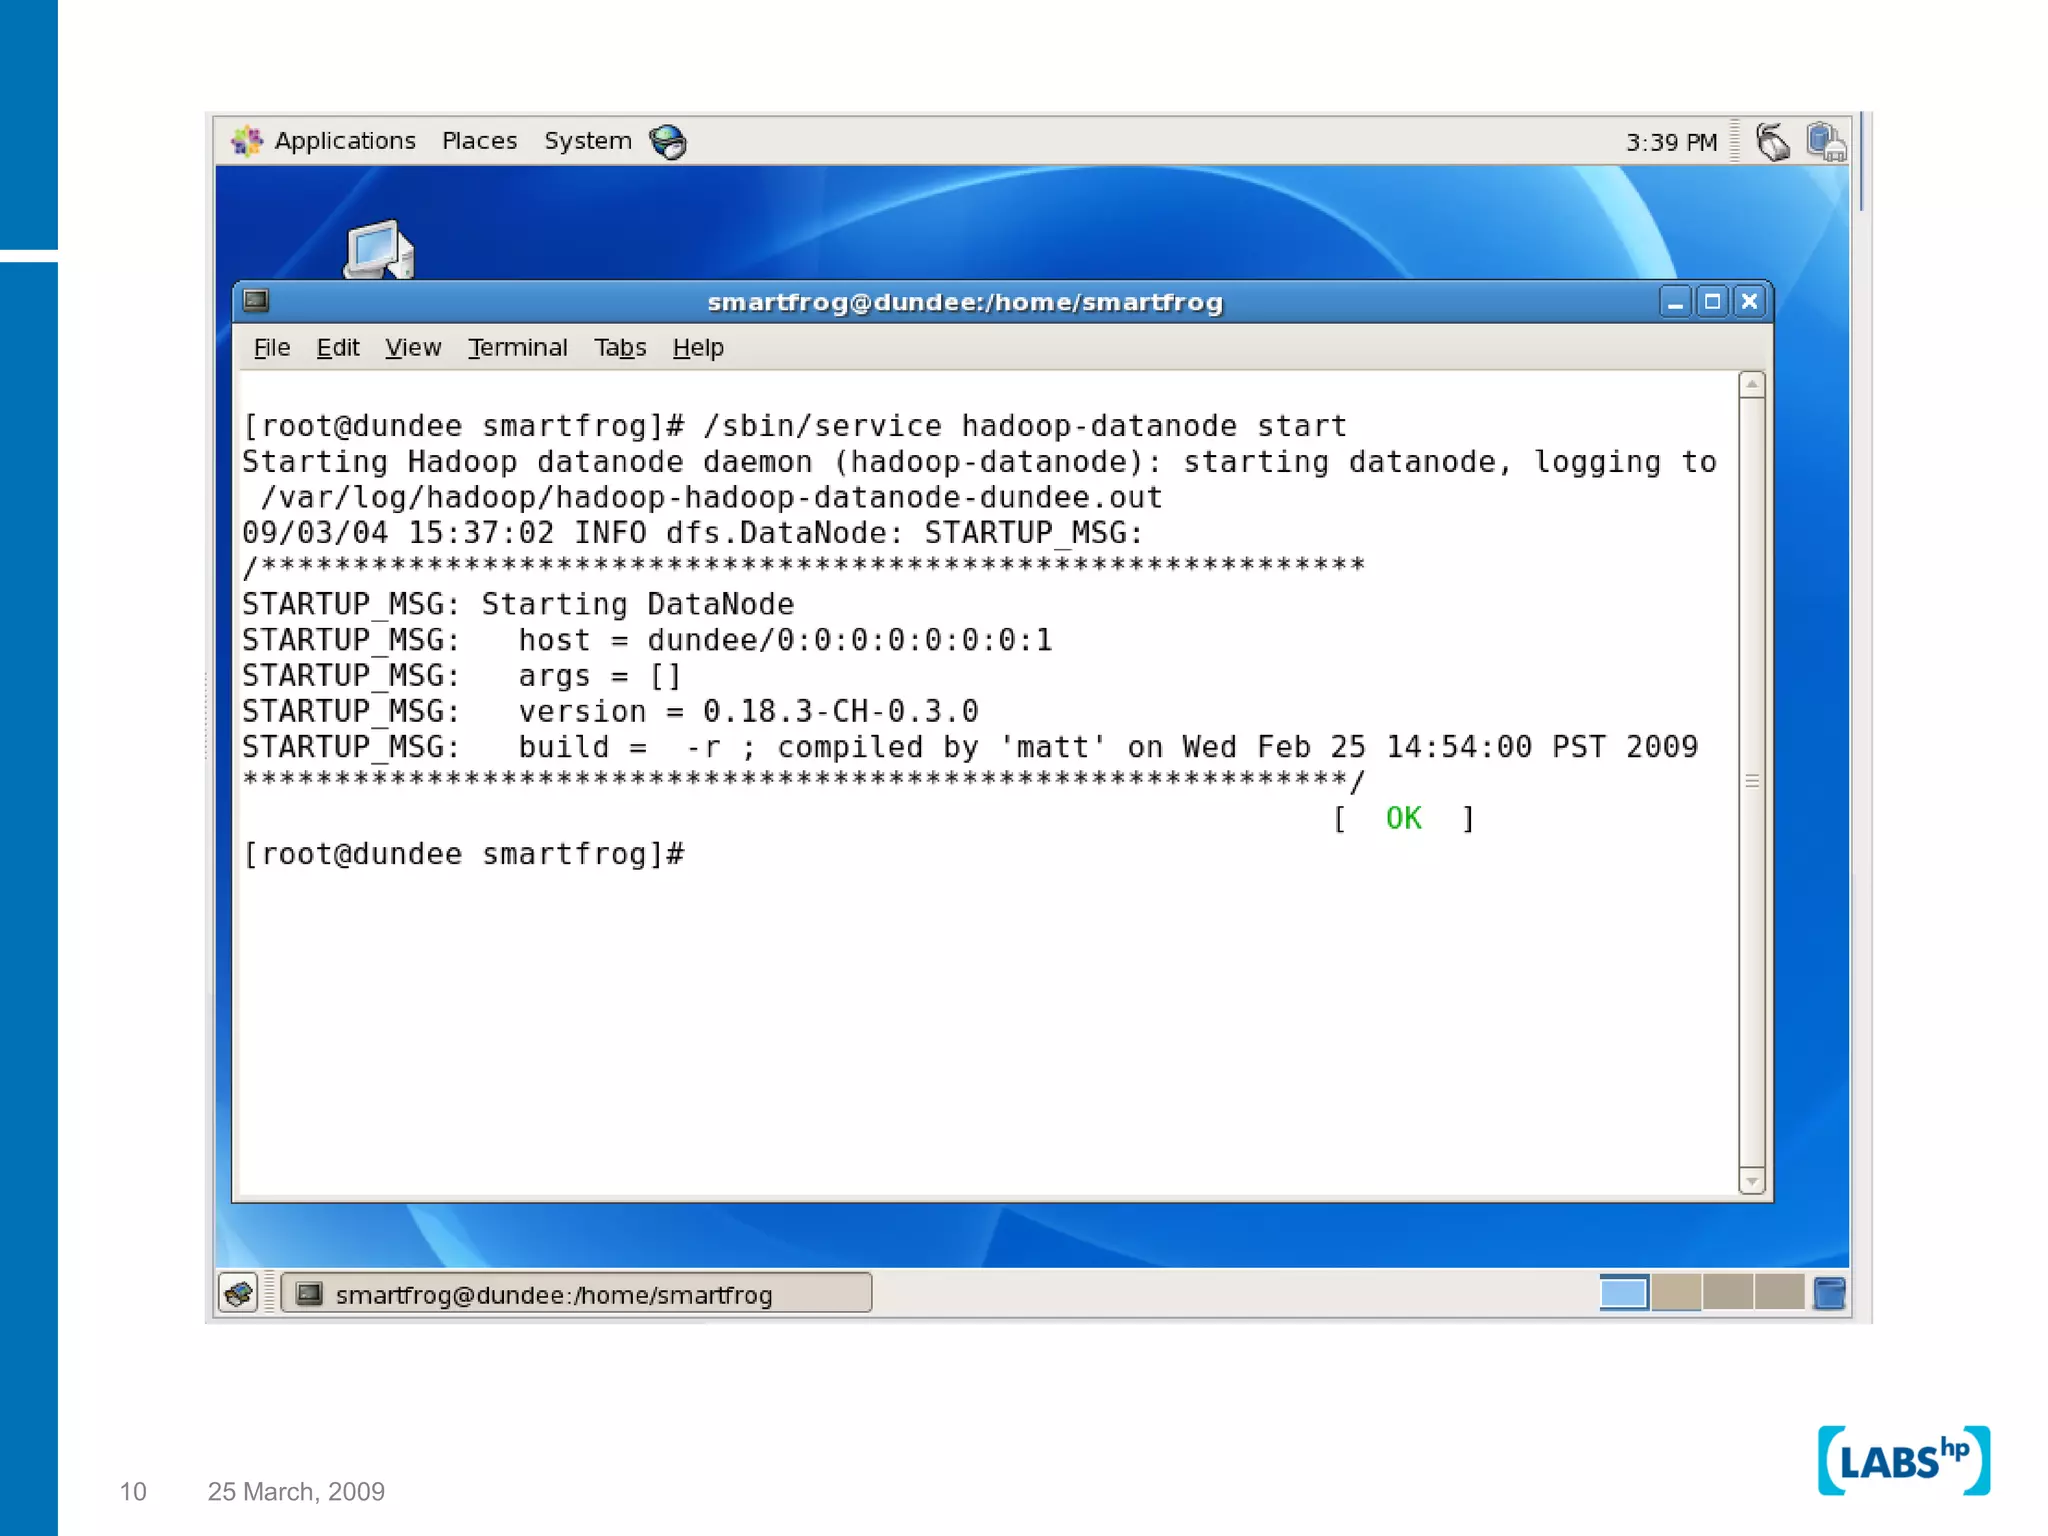The image size is (2048, 1536).
Task: Click the '/sbin/service hadoop-datanode start' command
Action: (x=1024, y=426)
